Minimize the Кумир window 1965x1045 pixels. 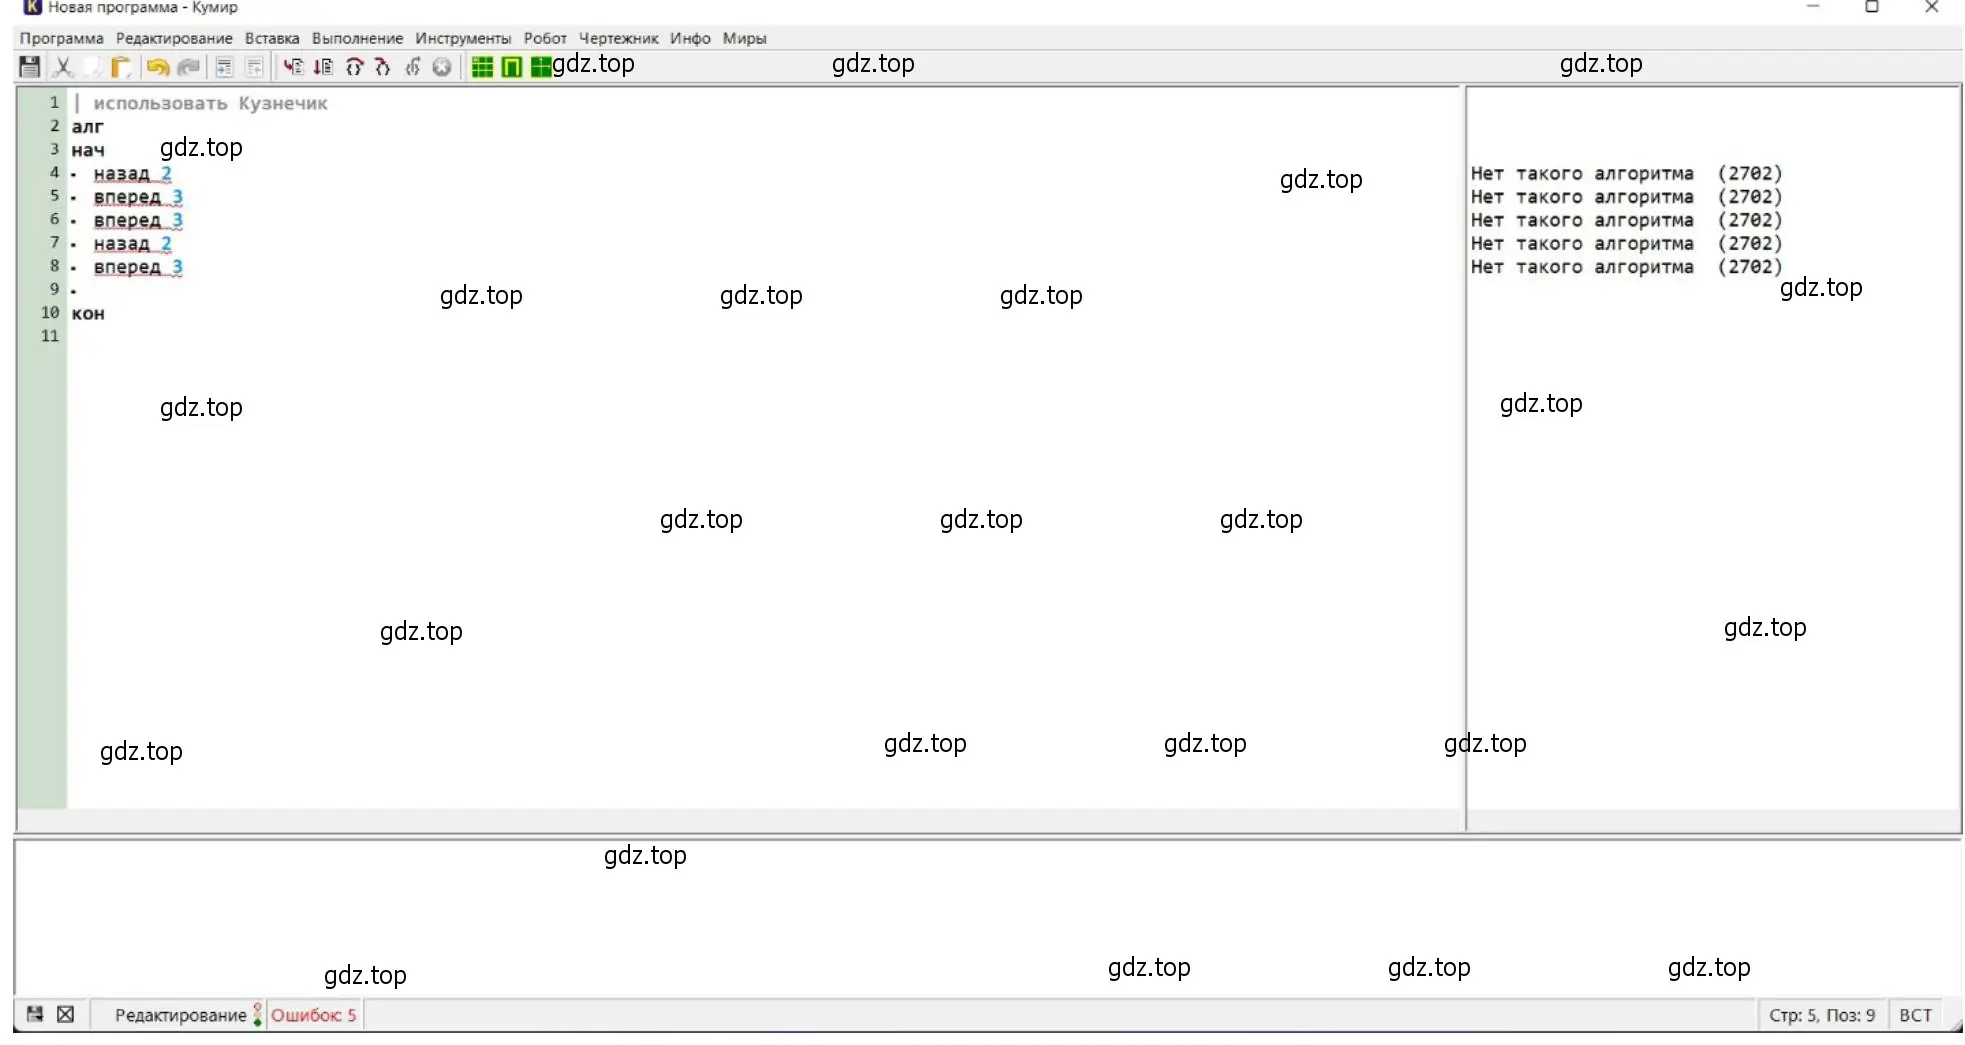coord(1813,7)
